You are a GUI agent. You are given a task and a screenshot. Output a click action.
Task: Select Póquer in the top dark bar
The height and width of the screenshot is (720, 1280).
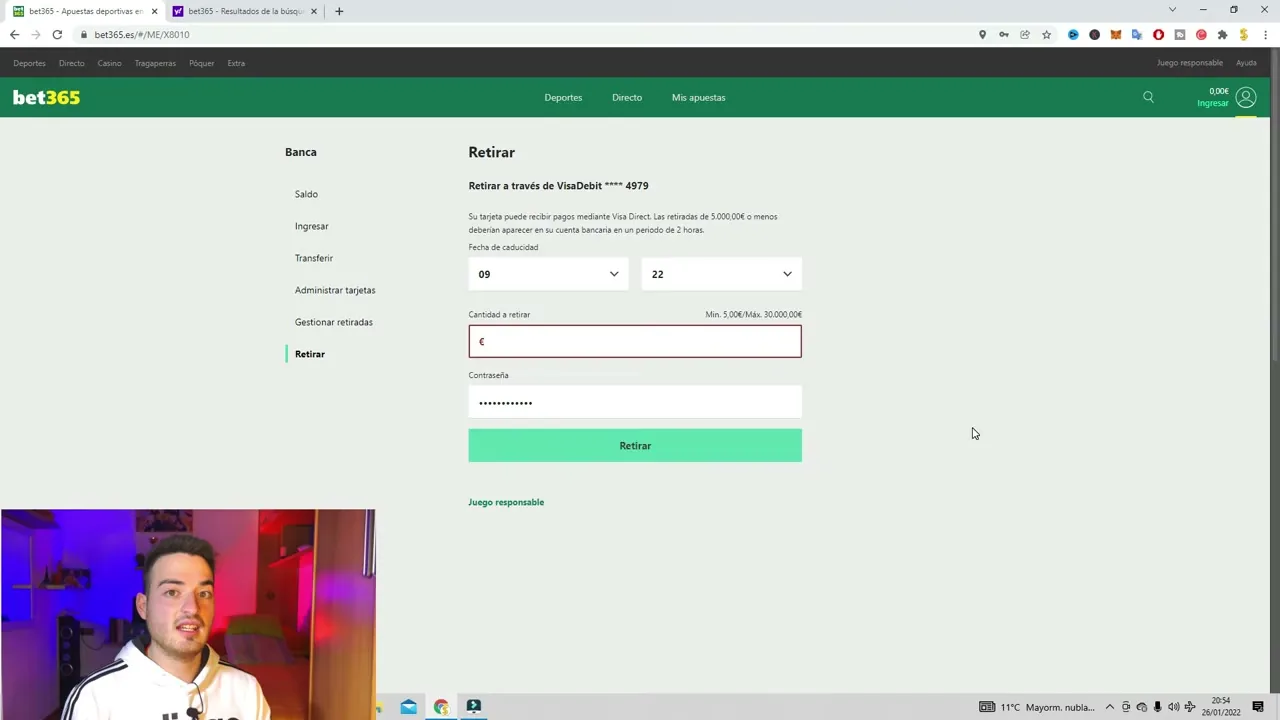pos(201,63)
